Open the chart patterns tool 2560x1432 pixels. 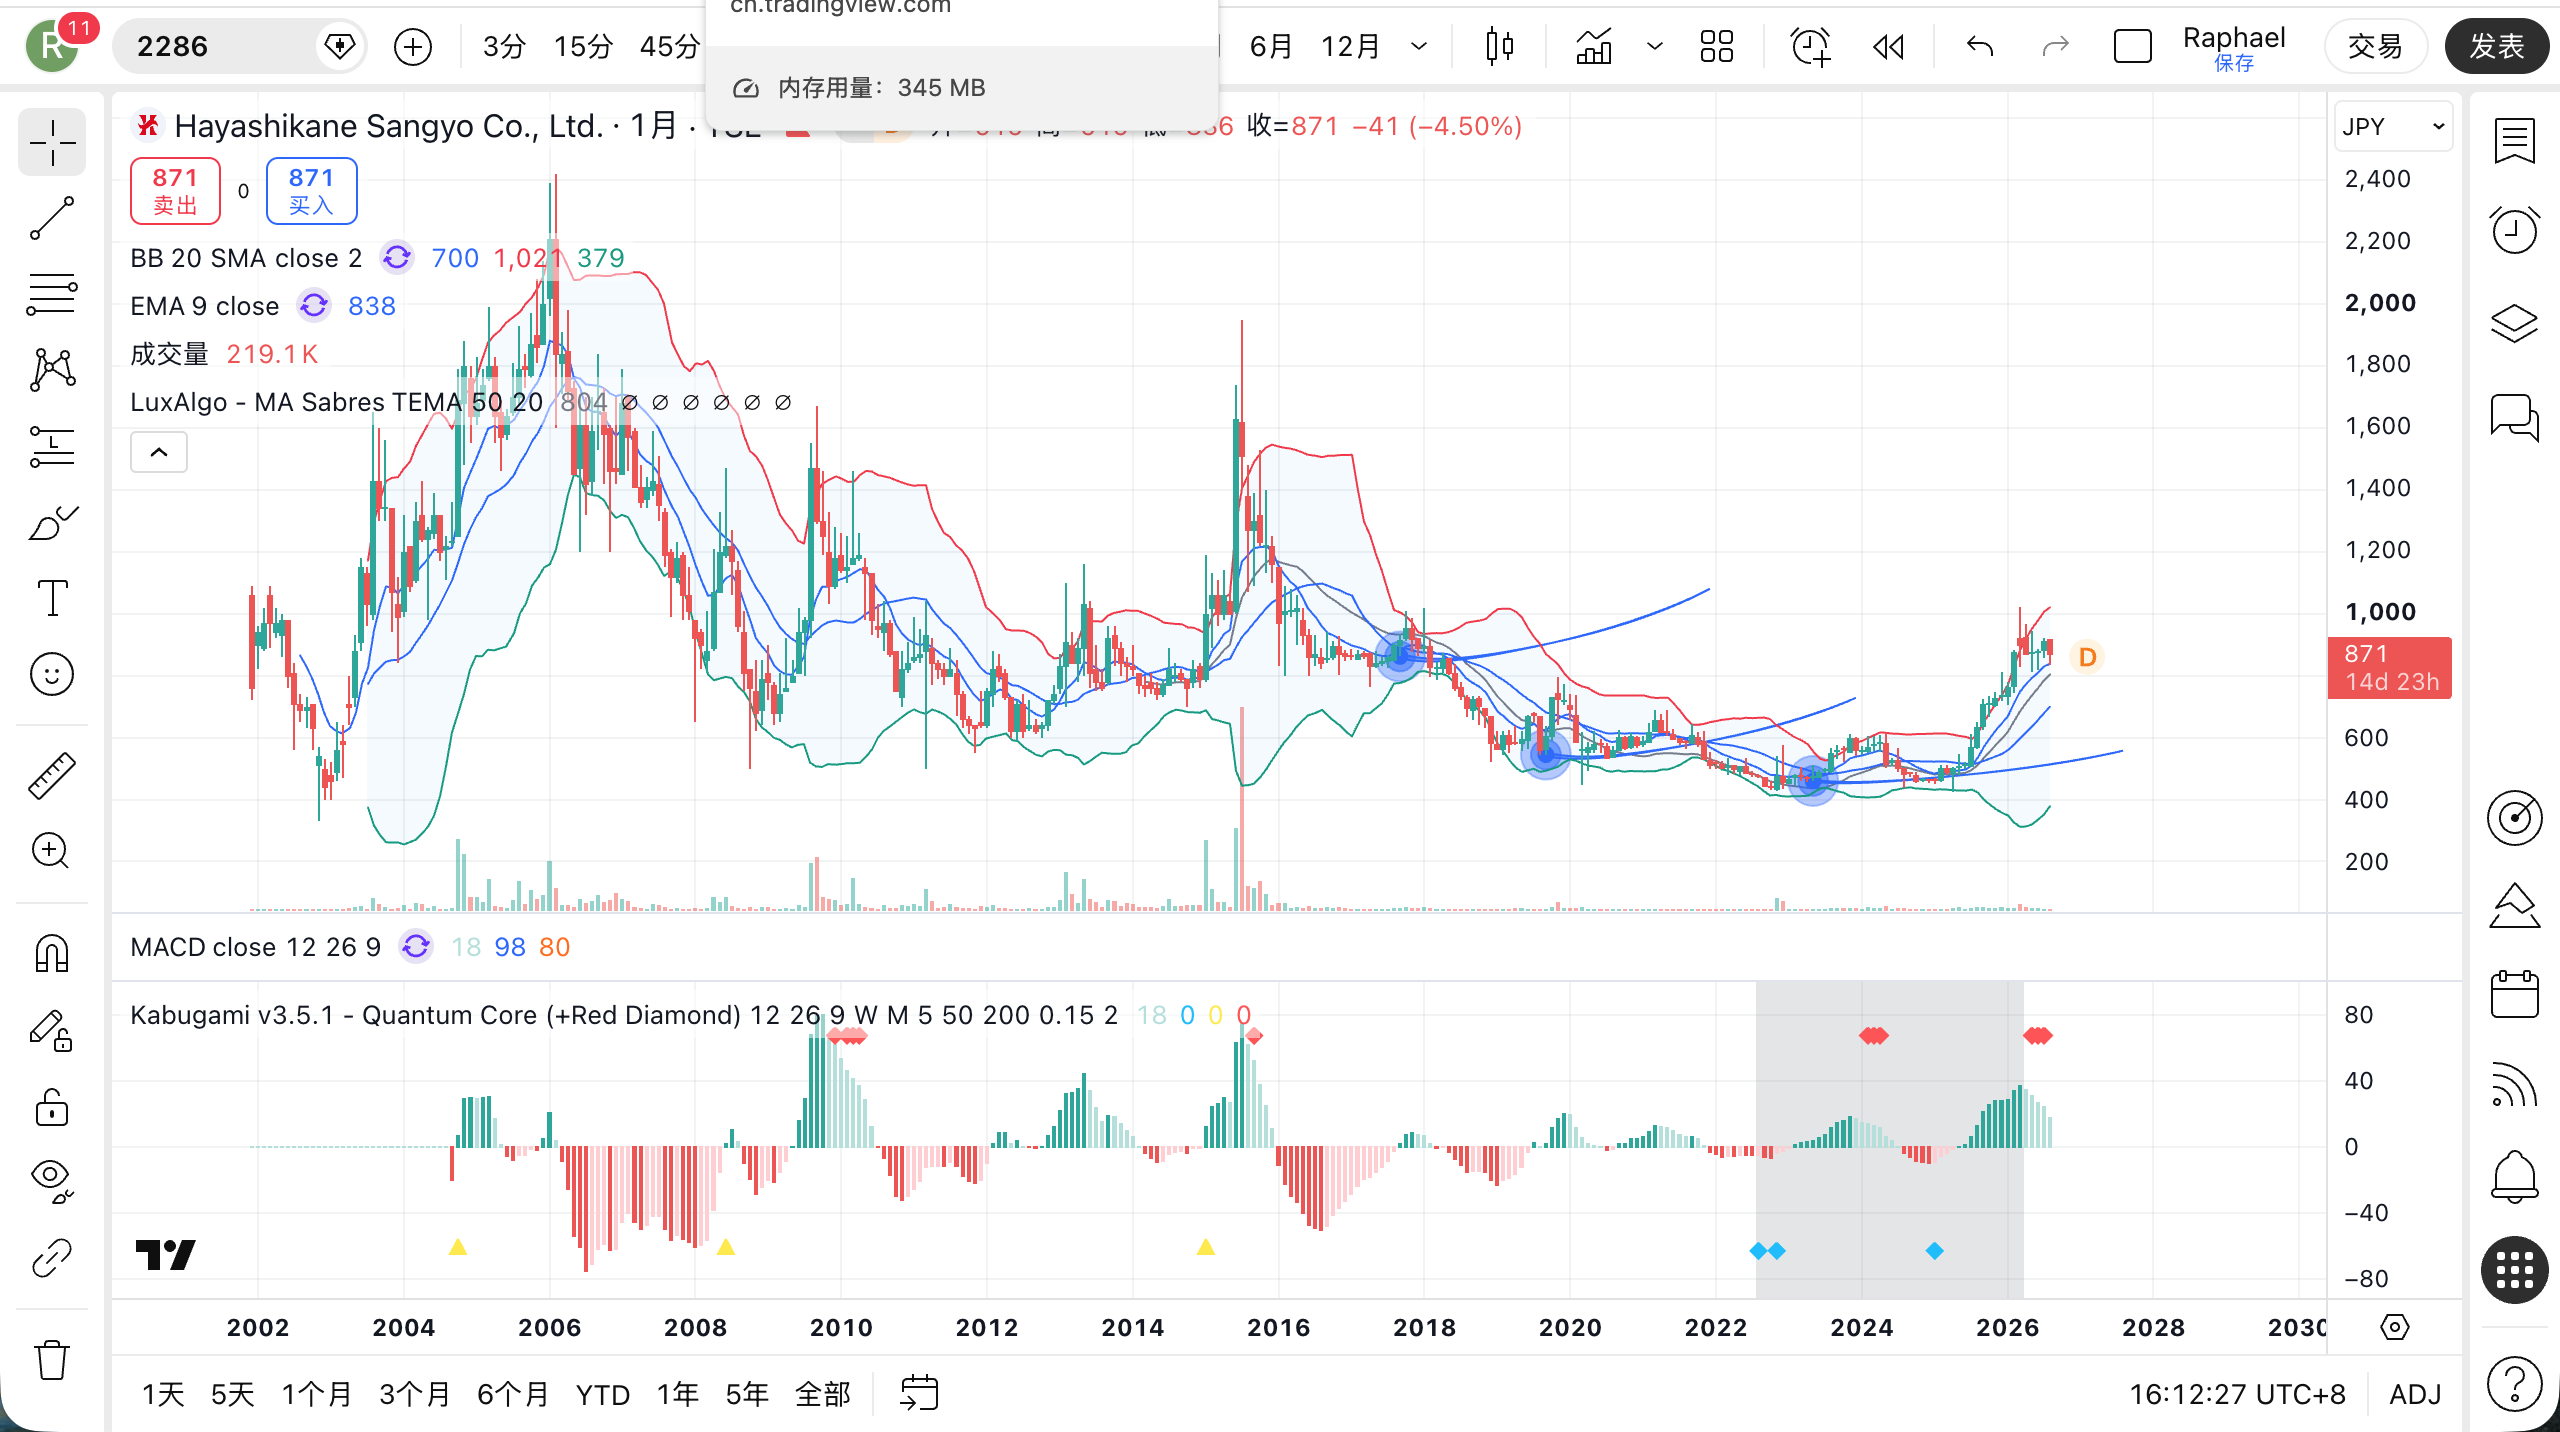[x=52, y=370]
